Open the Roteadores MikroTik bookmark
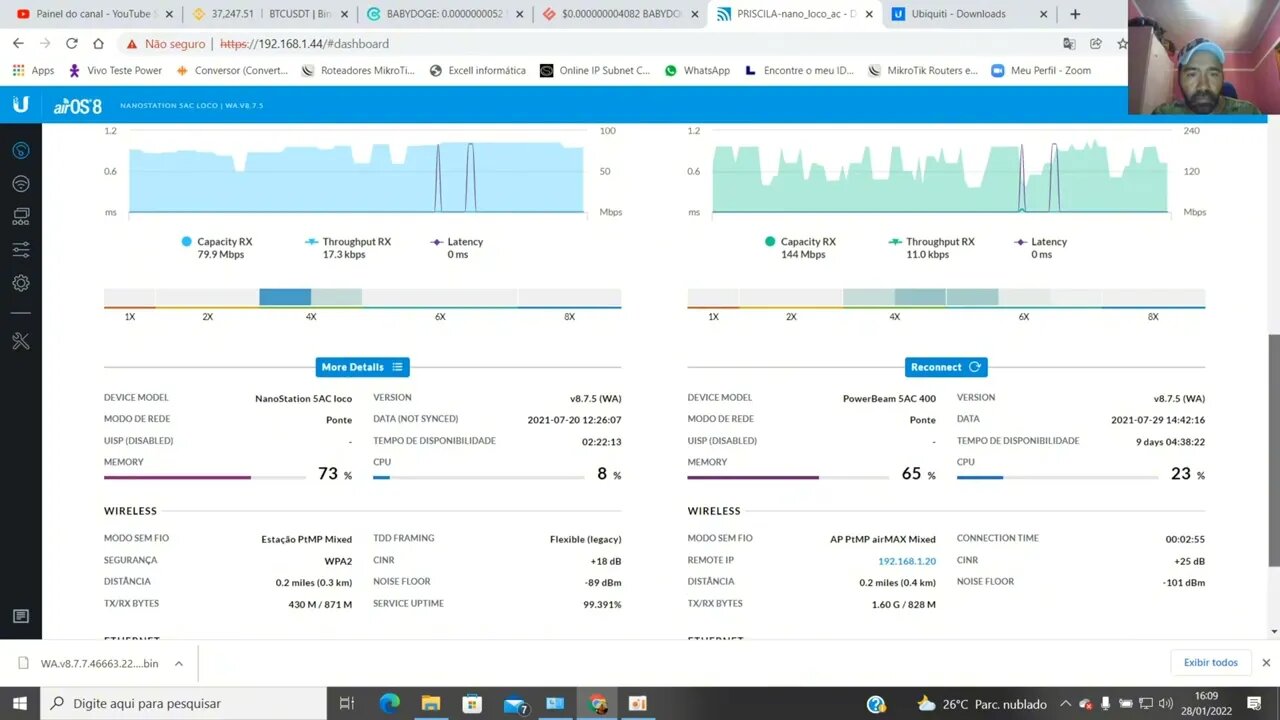Screen dimensions: 1280x720 pyautogui.click(x=358, y=71)
